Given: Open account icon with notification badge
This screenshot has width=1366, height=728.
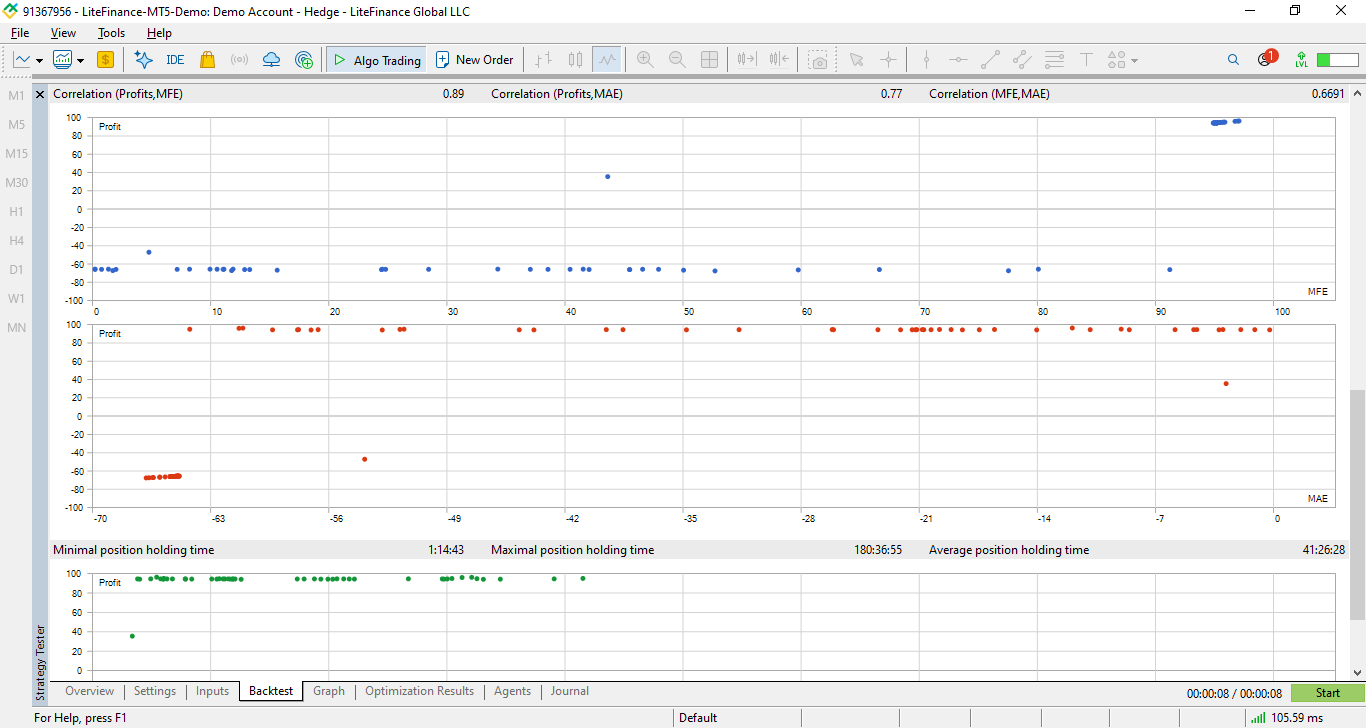Looking at the screenshot, I should [x=1266, y=59].
